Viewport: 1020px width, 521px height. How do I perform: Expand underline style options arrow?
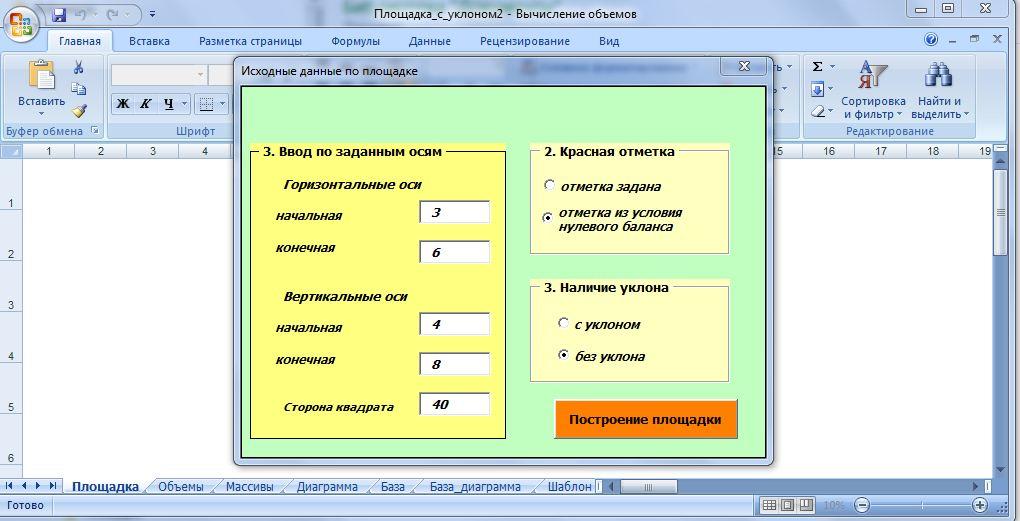185,104
